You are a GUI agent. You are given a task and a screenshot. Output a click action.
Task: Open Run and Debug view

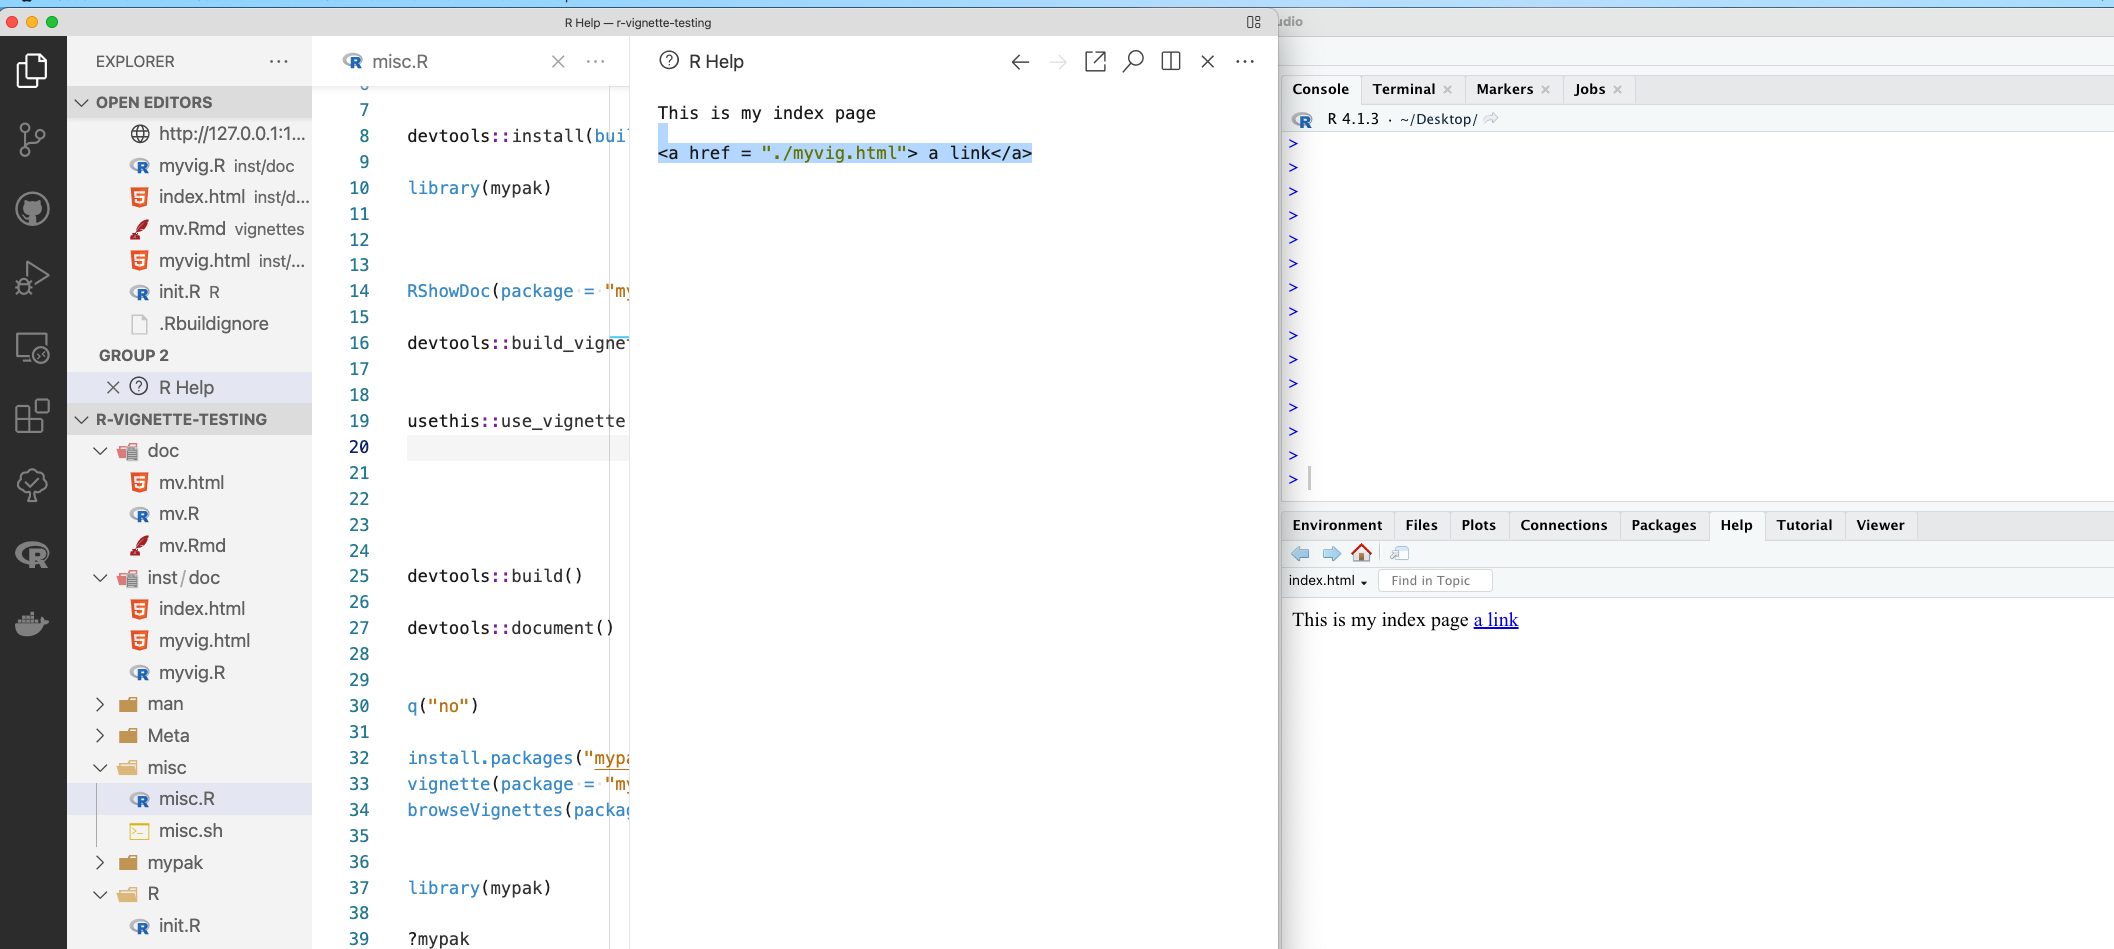[x=32, y=278]
